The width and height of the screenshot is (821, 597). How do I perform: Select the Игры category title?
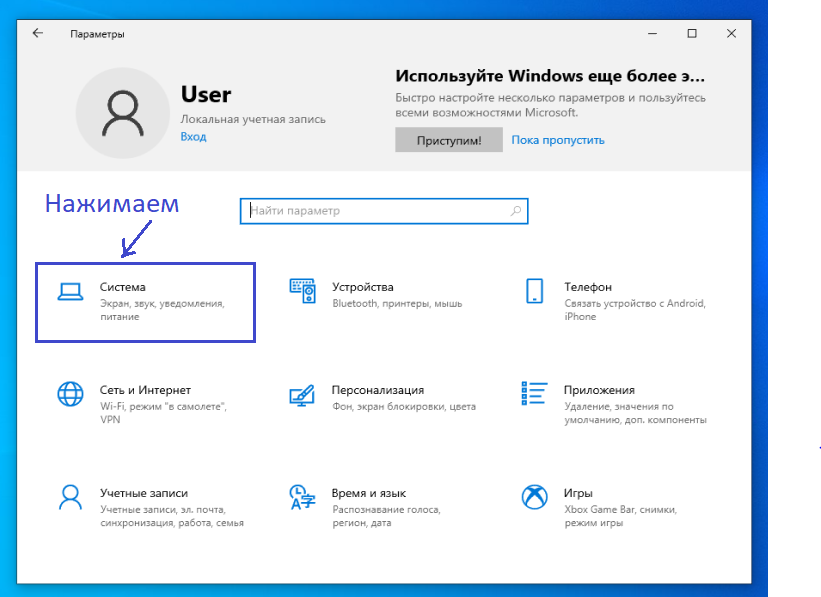click(x=578, y=493)
